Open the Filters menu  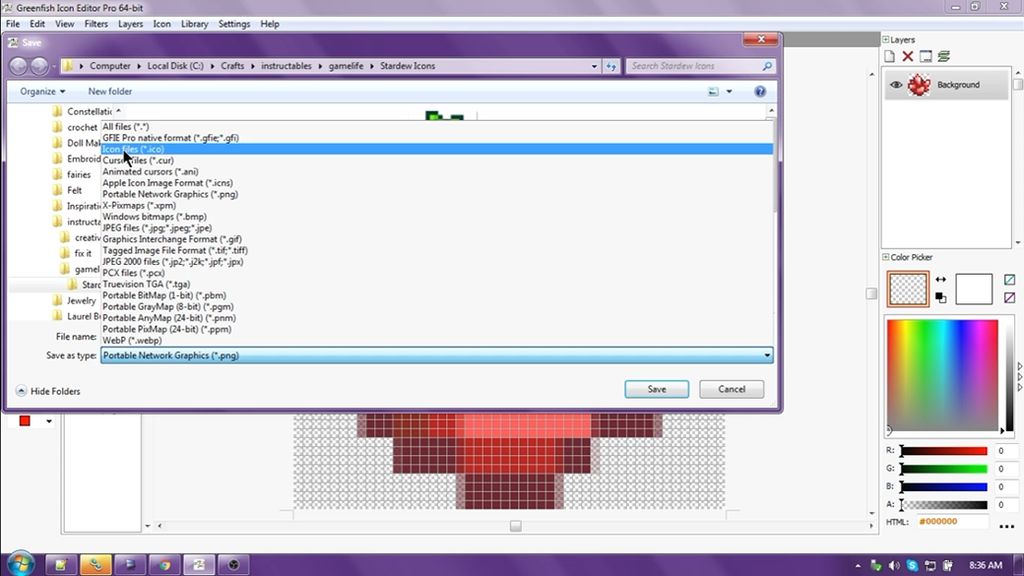click(96, 23)
